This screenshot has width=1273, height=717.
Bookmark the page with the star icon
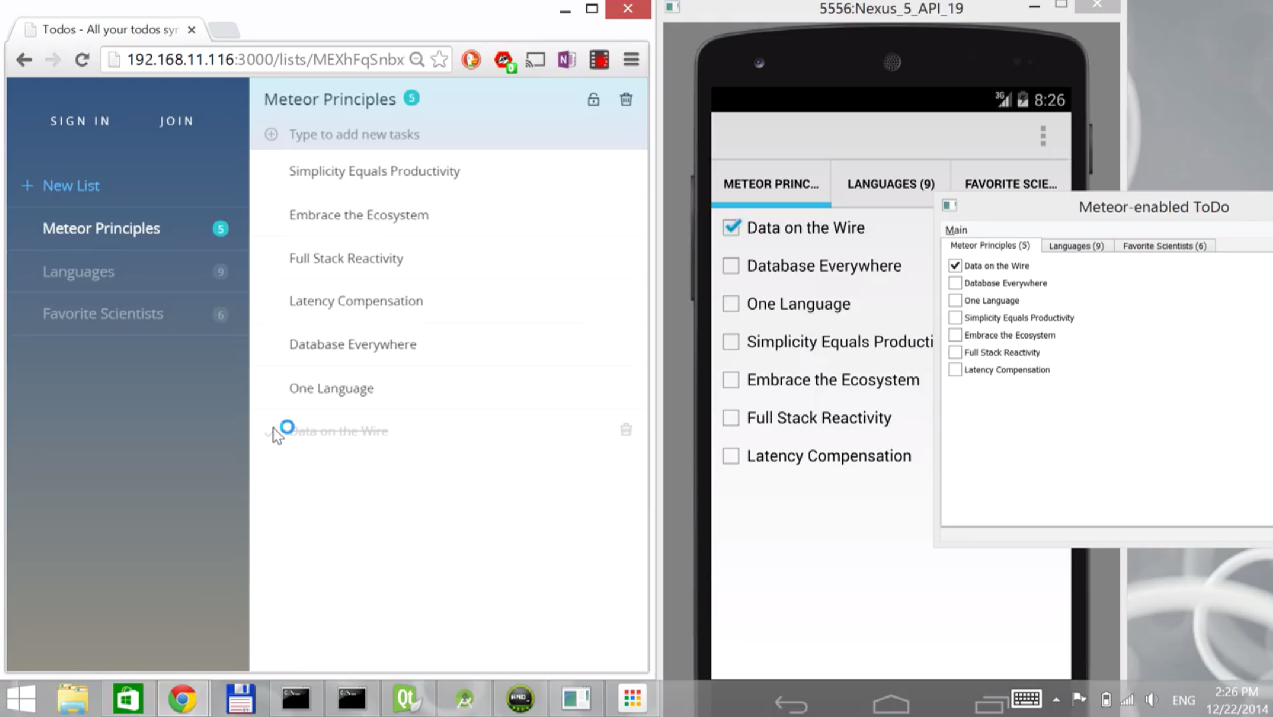(439, 60)
